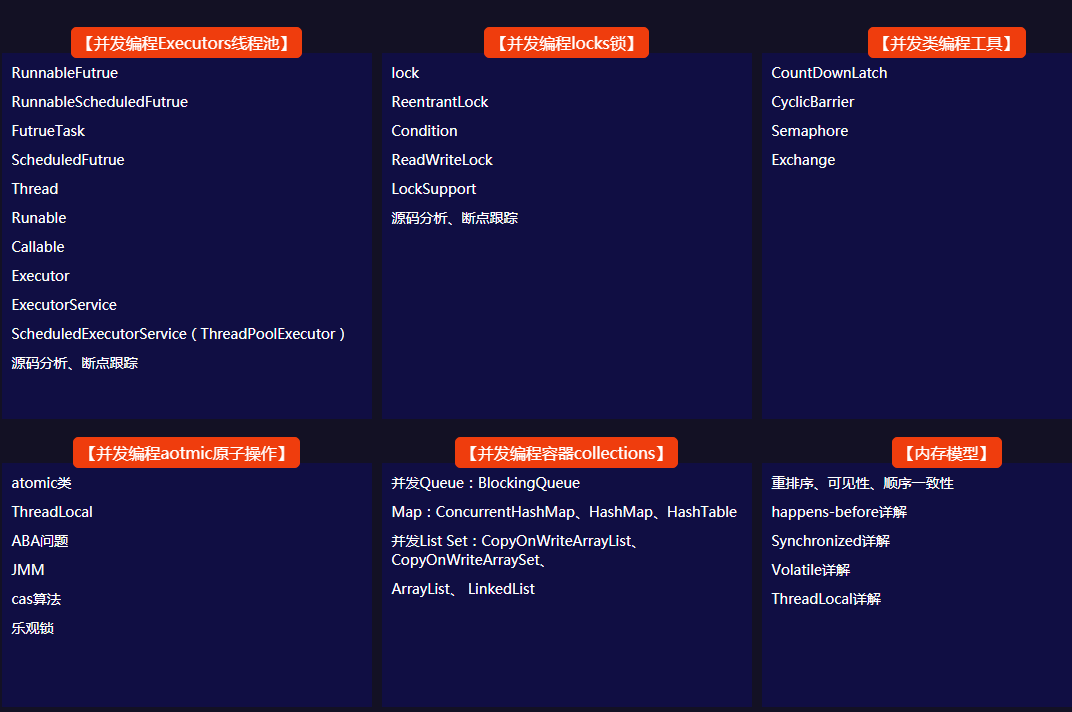Click ScheduledExecutorService (ThreadPoolExecutor) item
The height and width of the screenshot is (712, 1072).
pyautogui.click(x=178, y=334)
